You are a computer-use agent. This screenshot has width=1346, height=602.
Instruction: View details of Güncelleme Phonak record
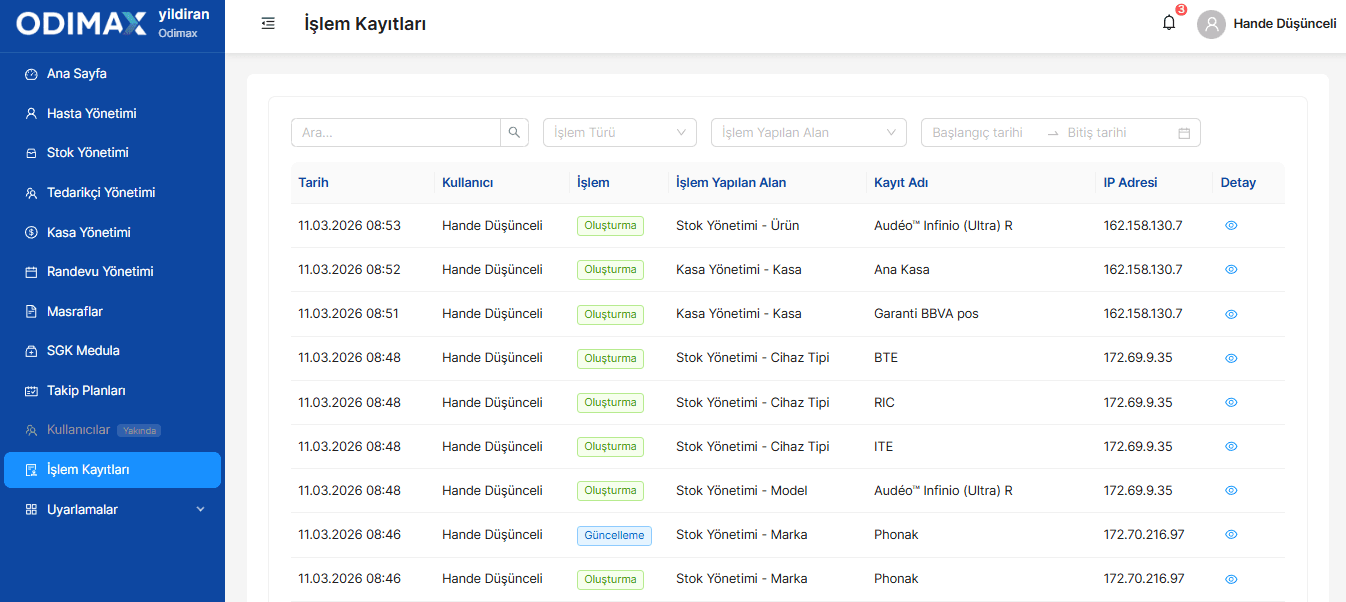(1231, 535)
